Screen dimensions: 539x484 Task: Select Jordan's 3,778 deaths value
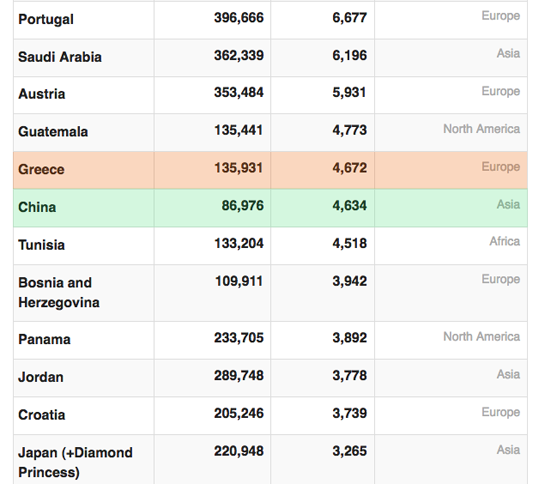[350, 375]
